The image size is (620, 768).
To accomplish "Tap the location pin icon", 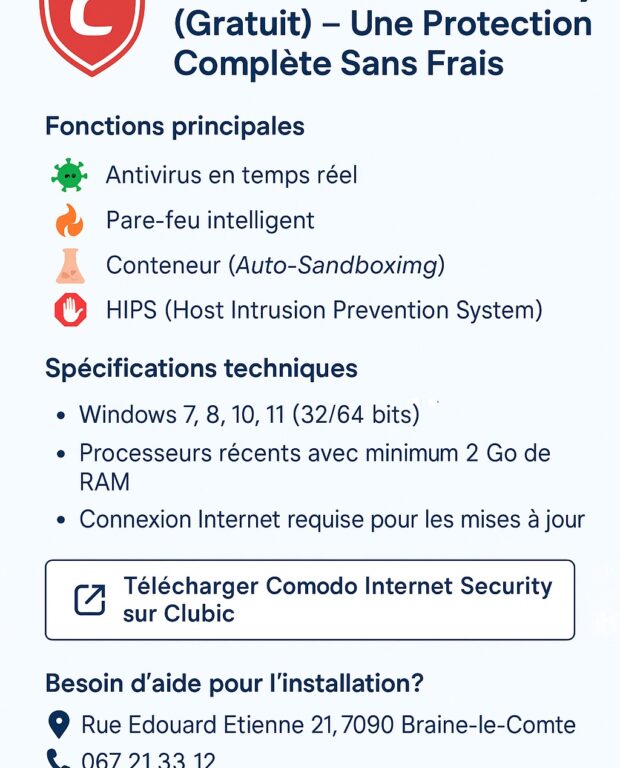I will pos(58,725).
